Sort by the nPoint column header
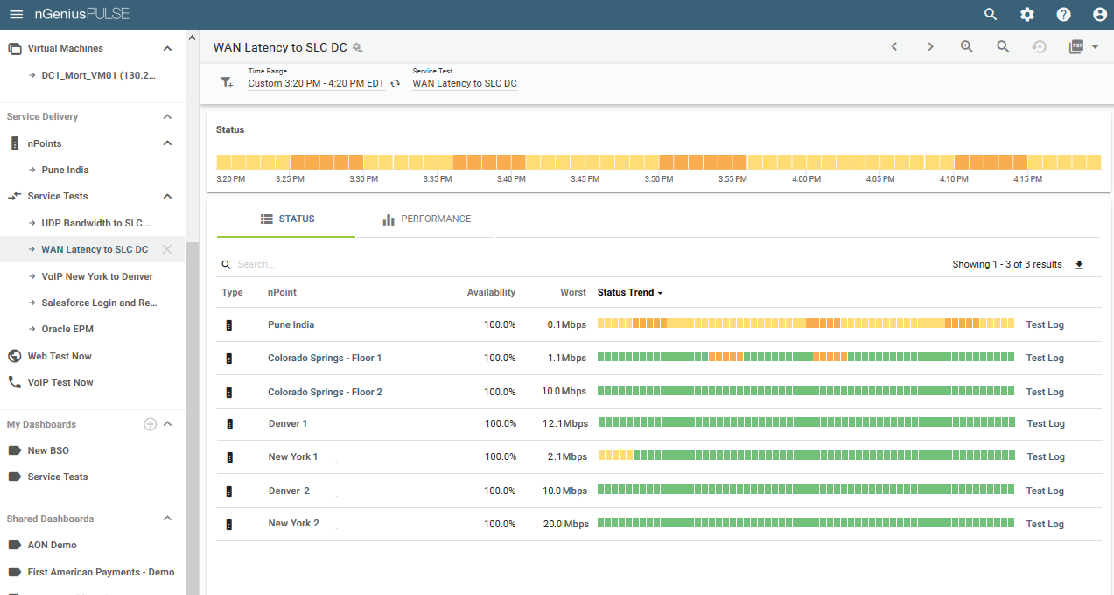The width and height of the screenshot is (1114, 595). click(x=282, y=293)
